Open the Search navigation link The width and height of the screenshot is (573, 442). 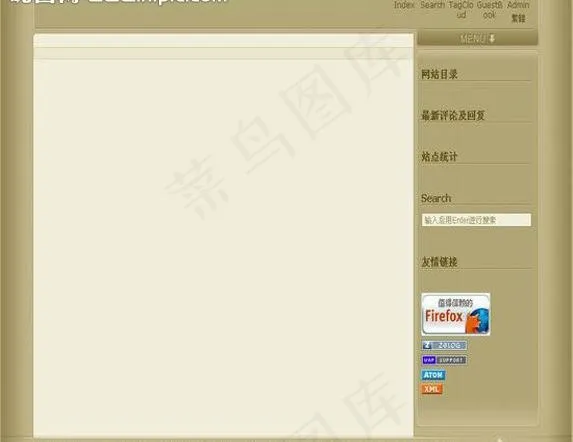432,5
